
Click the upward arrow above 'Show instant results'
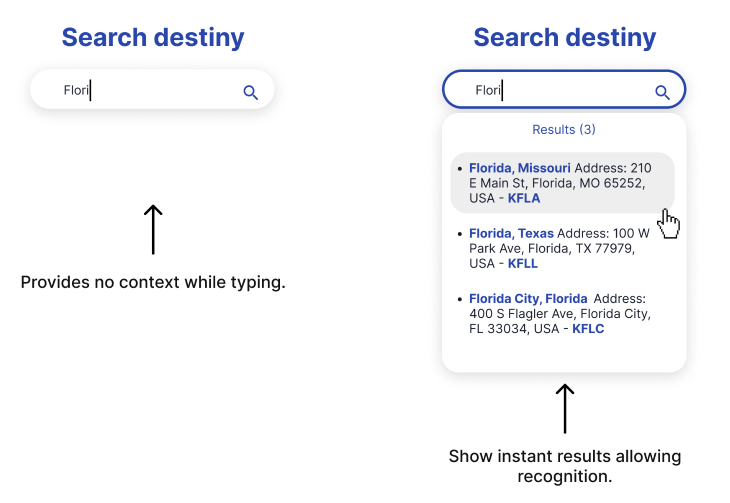coord(565,408)
